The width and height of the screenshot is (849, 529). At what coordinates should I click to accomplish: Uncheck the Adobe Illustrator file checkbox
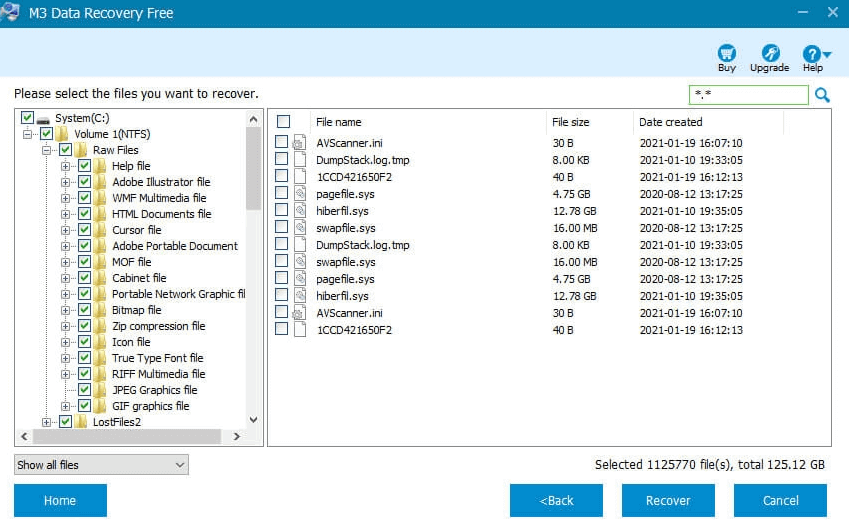(85, 182)
